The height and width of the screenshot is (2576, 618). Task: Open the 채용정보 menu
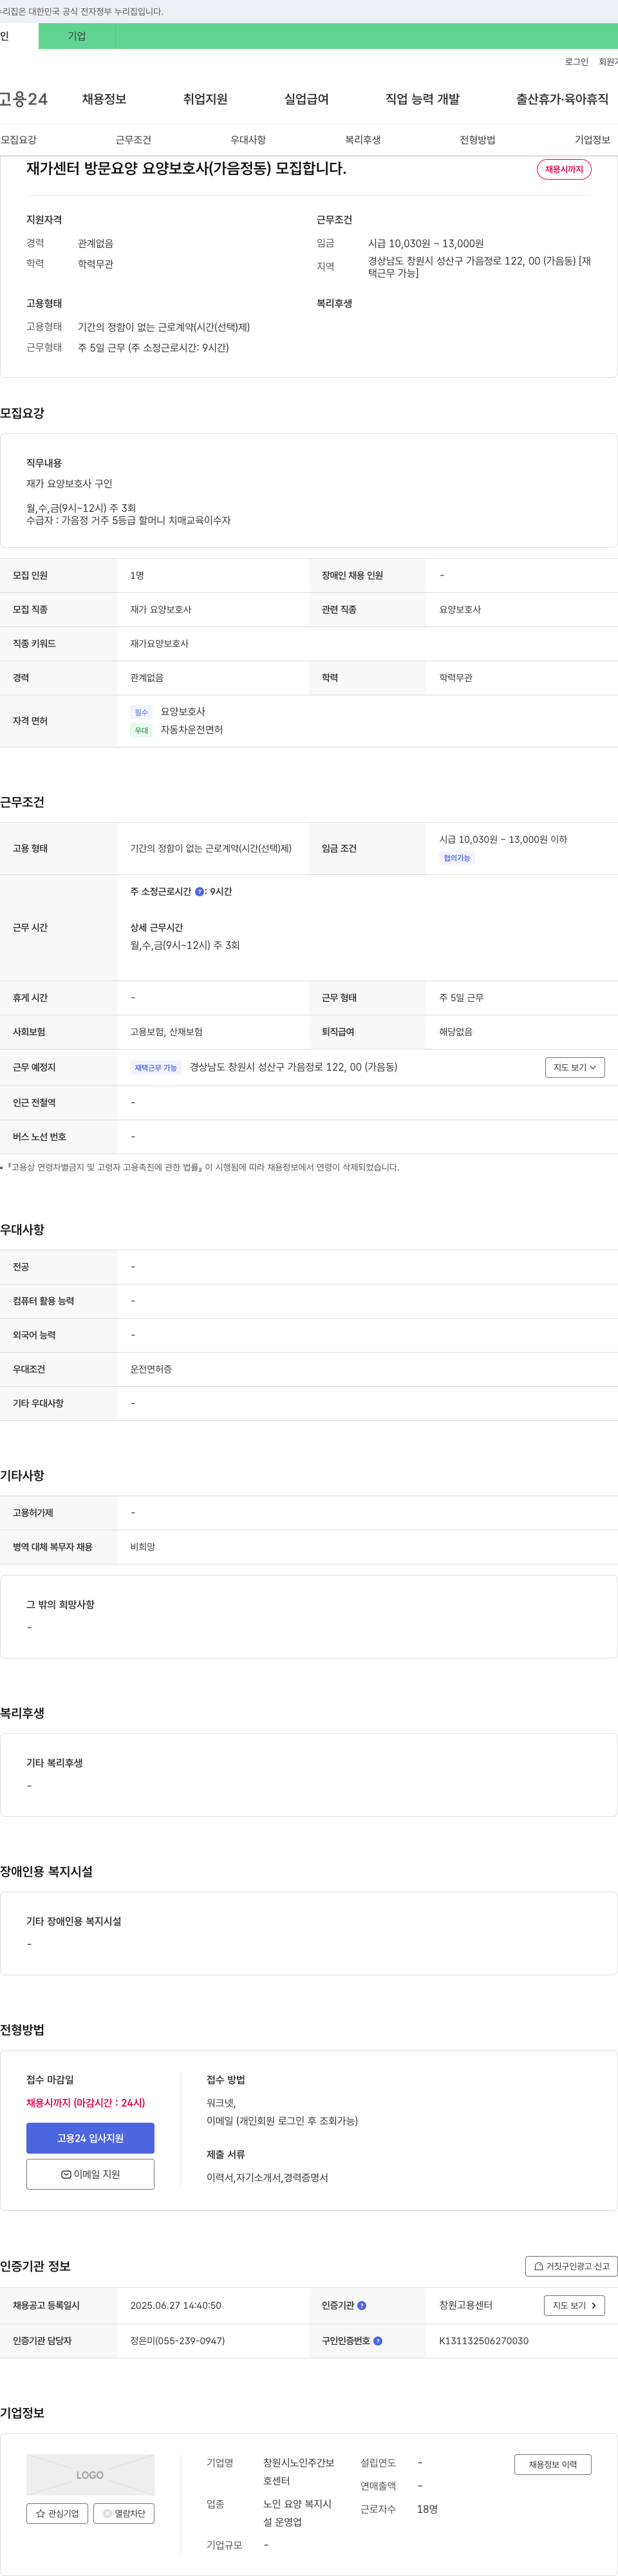pos(104,99)
